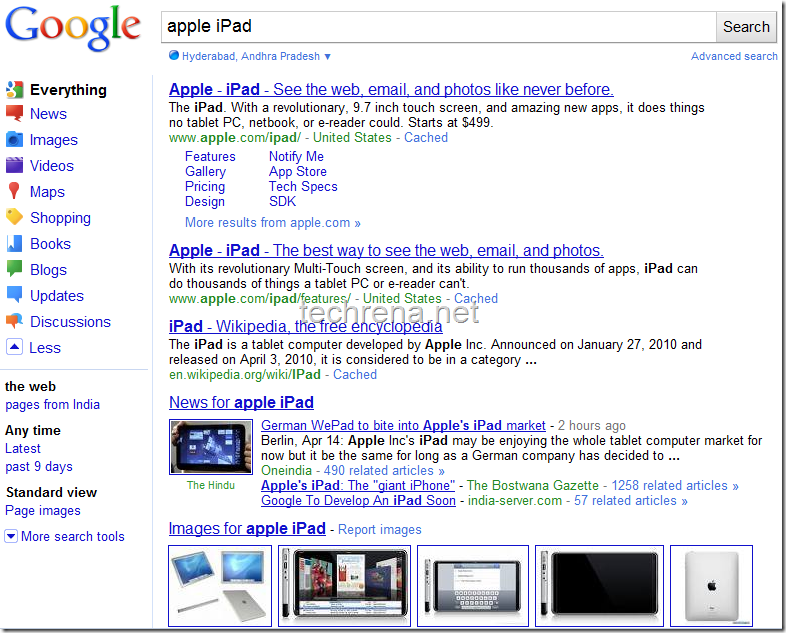Open the Pricing sitelink
Viewport: 786px width, 633px height.
[205, 186]
